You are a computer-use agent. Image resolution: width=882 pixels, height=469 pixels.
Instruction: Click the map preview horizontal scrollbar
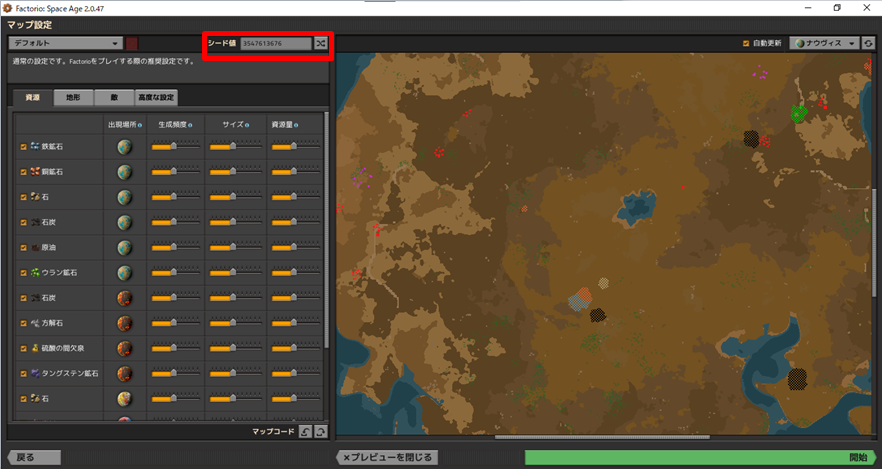pyautogui.click(x=602, y=436)
